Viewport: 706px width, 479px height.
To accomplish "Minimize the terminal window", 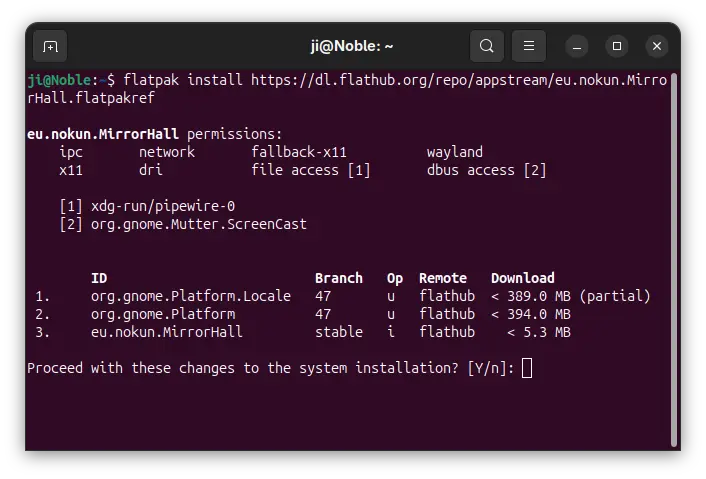I will point(577,46).
